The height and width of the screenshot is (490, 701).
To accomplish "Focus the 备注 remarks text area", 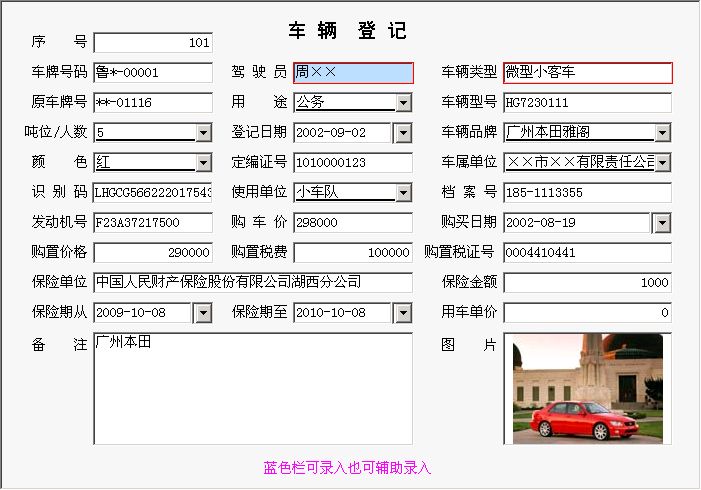I will [252, 388].
